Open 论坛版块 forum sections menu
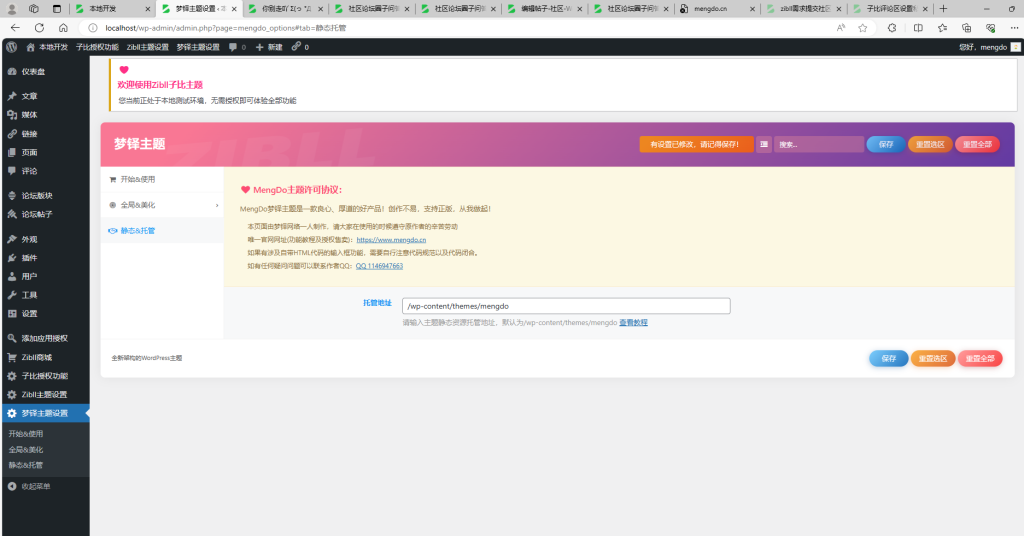 click(36, 196)
